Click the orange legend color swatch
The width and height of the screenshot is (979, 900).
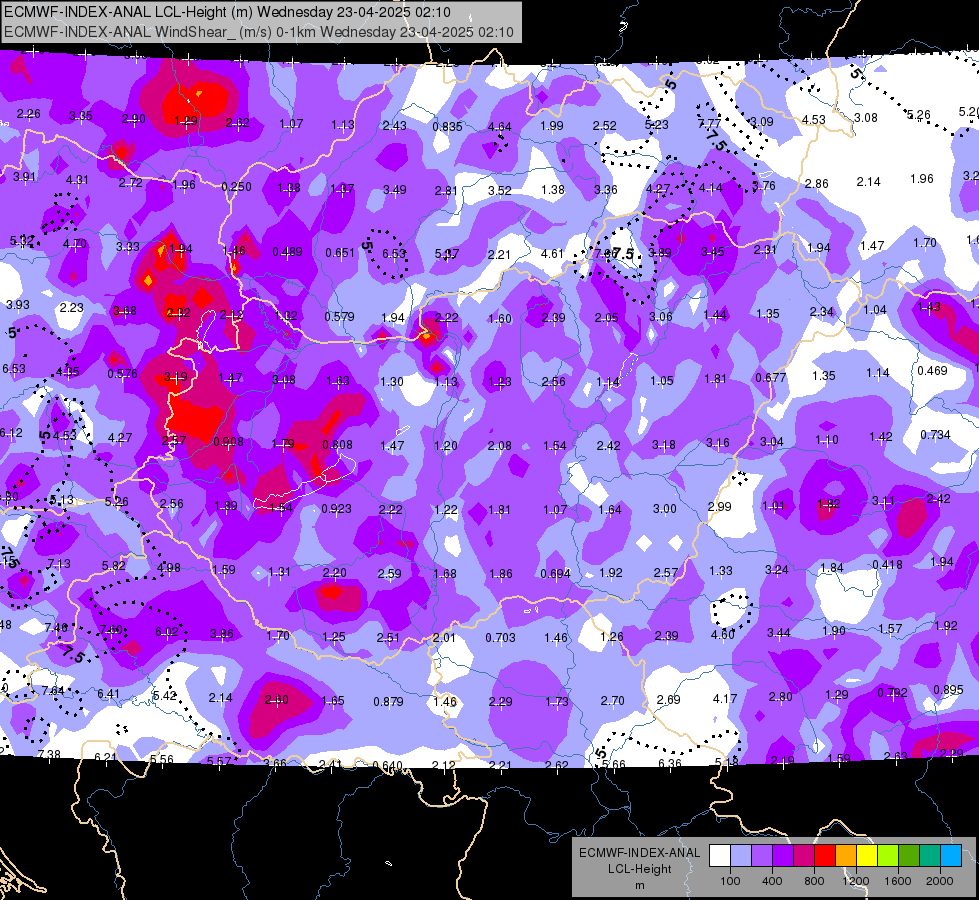[846, 855]
